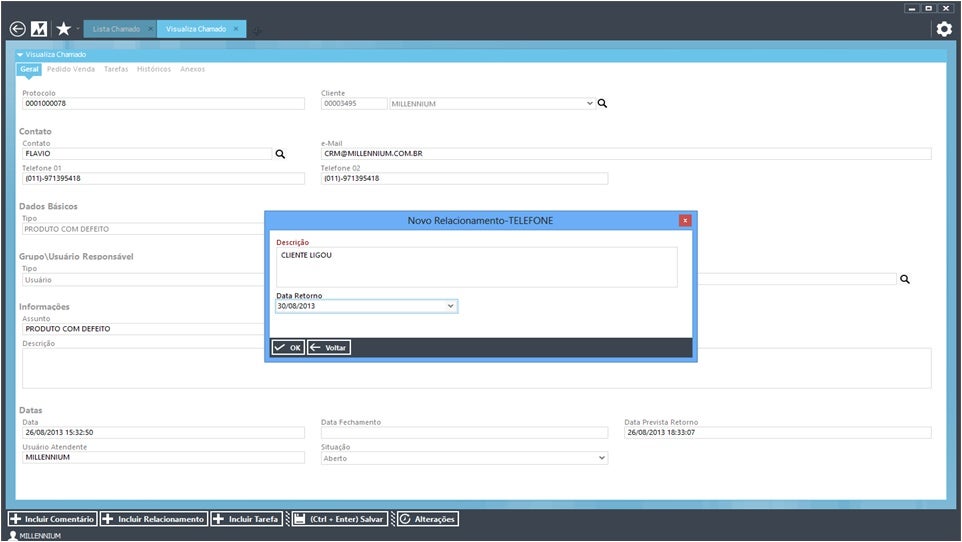Open the Cliente MILLENNIUM dropdown arrow
This screenshot has height=542, width=962.
589,103
